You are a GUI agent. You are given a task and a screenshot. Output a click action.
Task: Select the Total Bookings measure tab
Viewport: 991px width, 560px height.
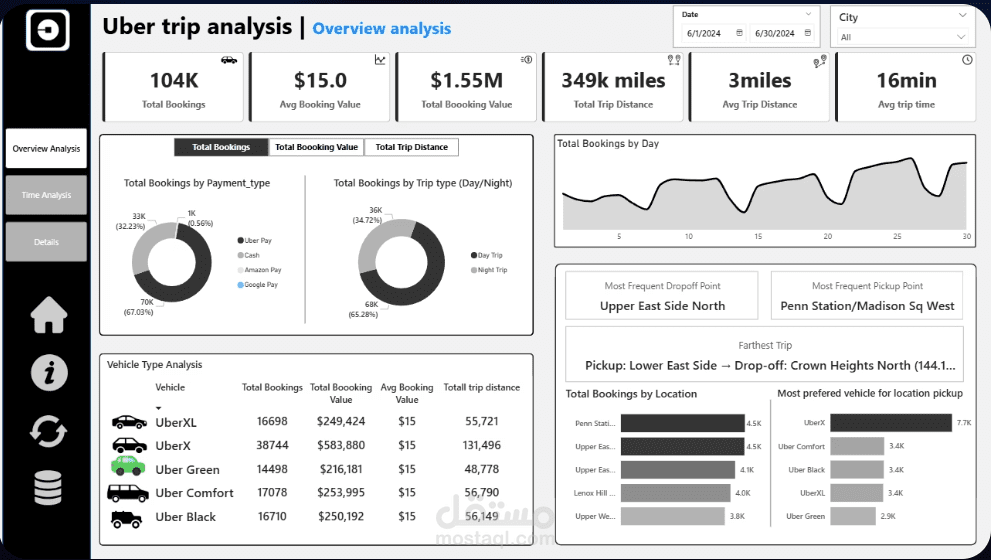(221, 147)
